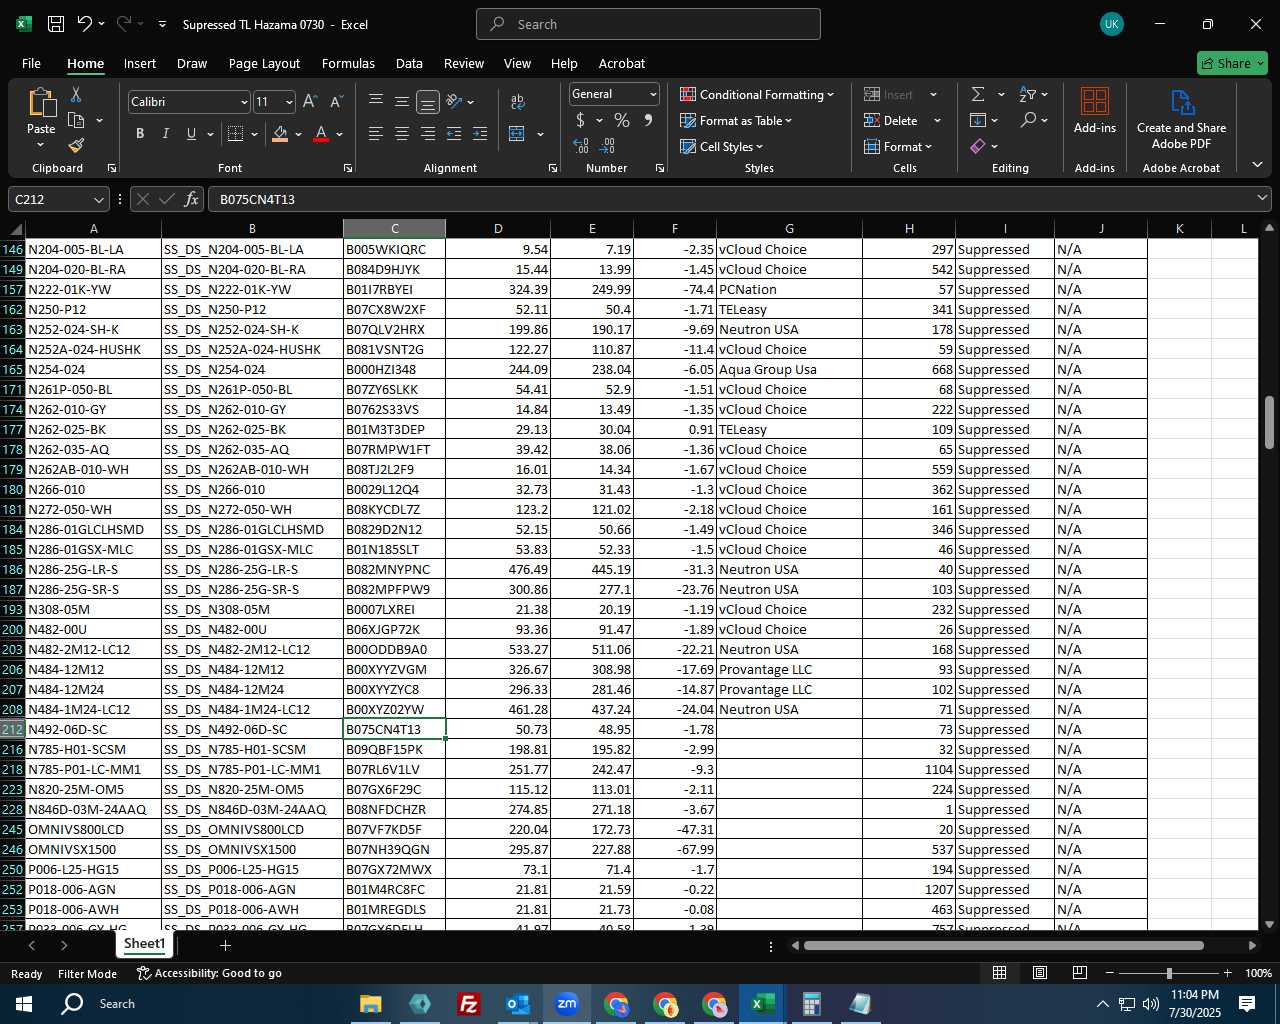
Task: Expand Conditional Formatting dropdown
Action: (830, 95)
